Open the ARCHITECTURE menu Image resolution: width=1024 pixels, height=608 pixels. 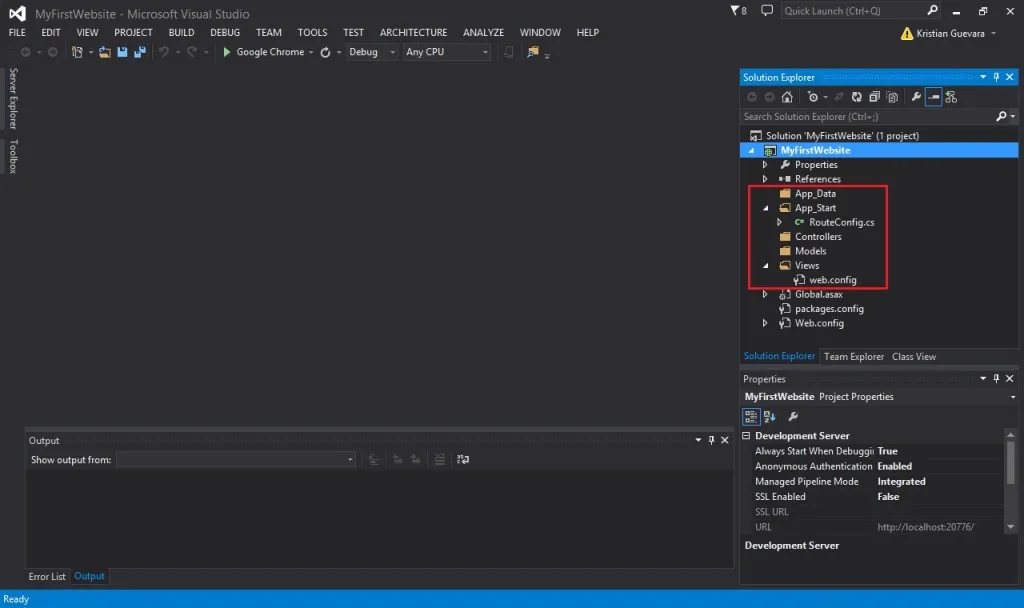[413, 32]
